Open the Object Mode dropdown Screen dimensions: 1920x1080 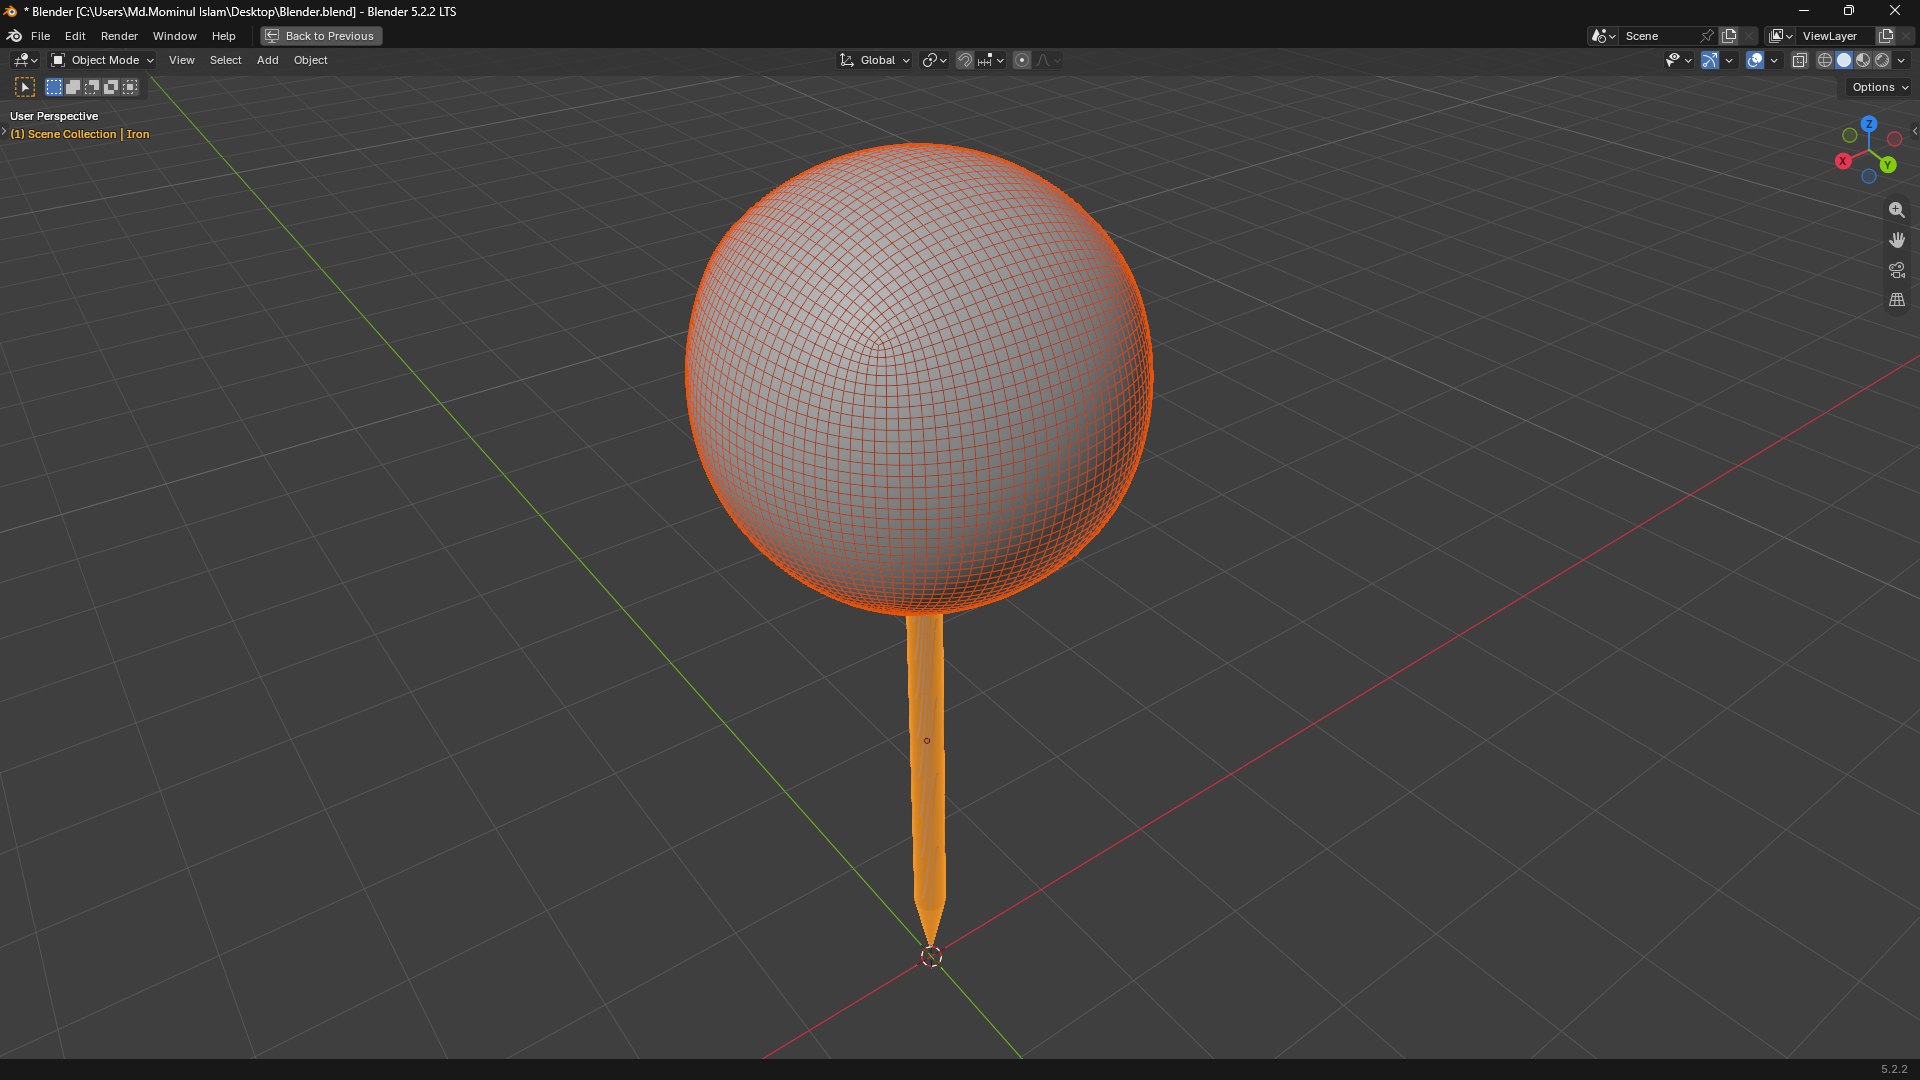102,61
